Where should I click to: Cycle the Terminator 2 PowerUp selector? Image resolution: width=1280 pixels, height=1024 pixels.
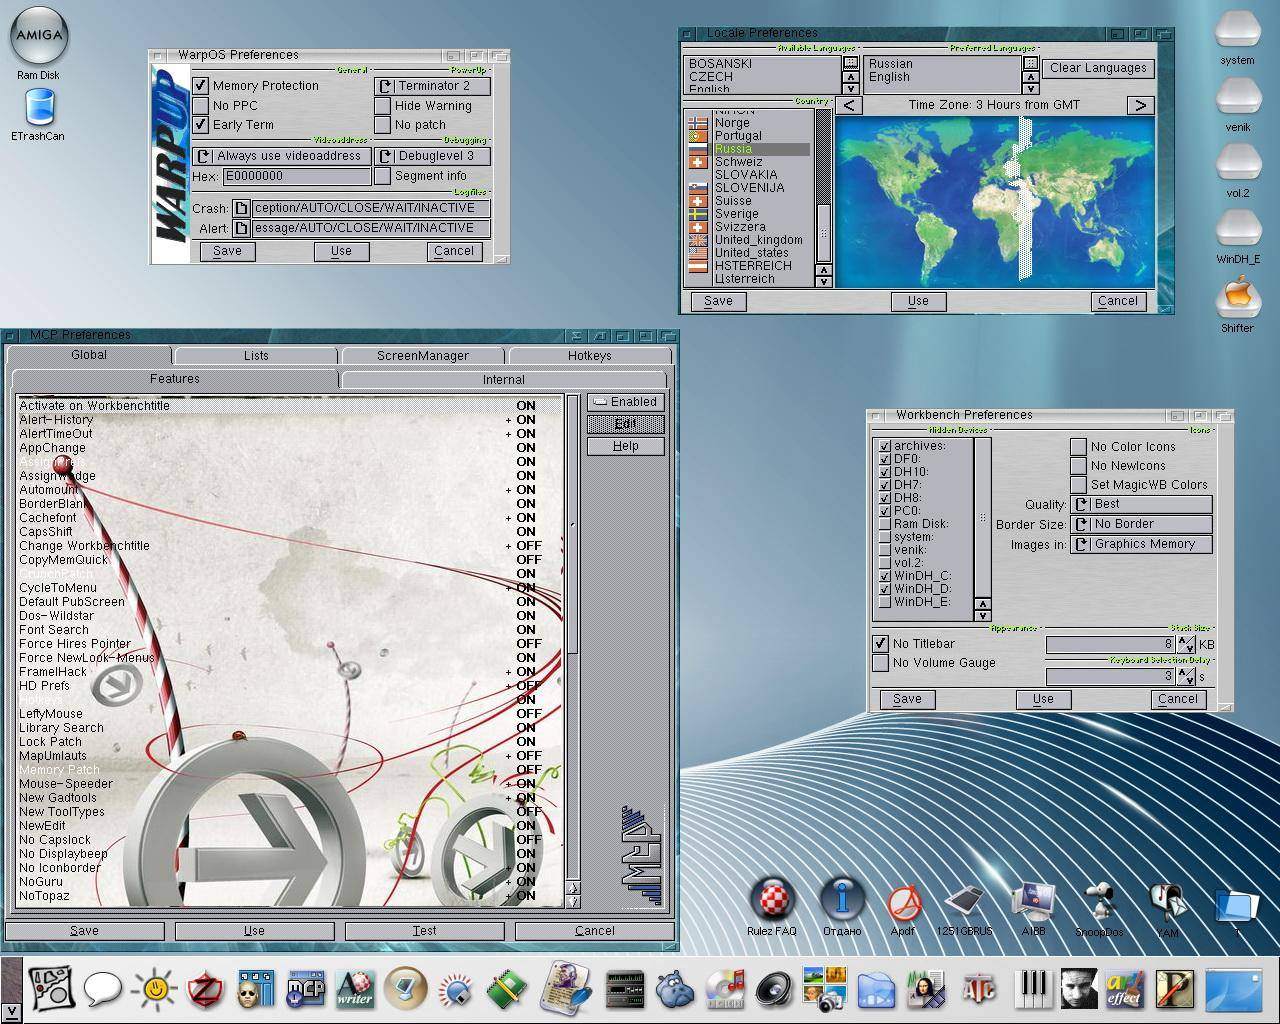coord(432,86)
